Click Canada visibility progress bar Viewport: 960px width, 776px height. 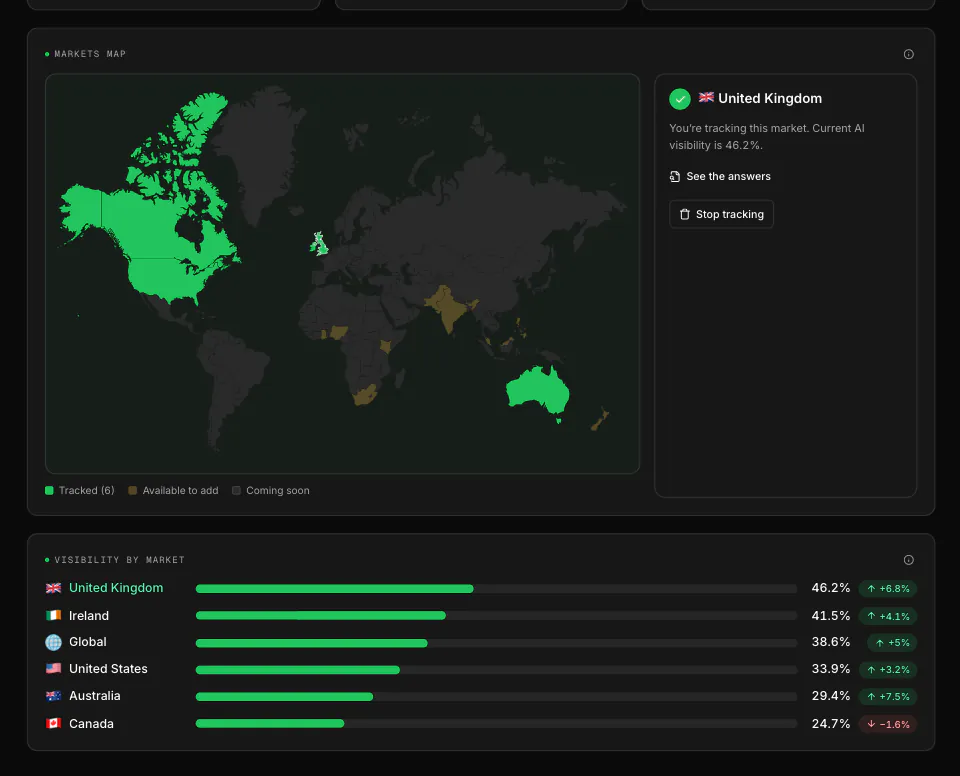[x=496, y=723]
